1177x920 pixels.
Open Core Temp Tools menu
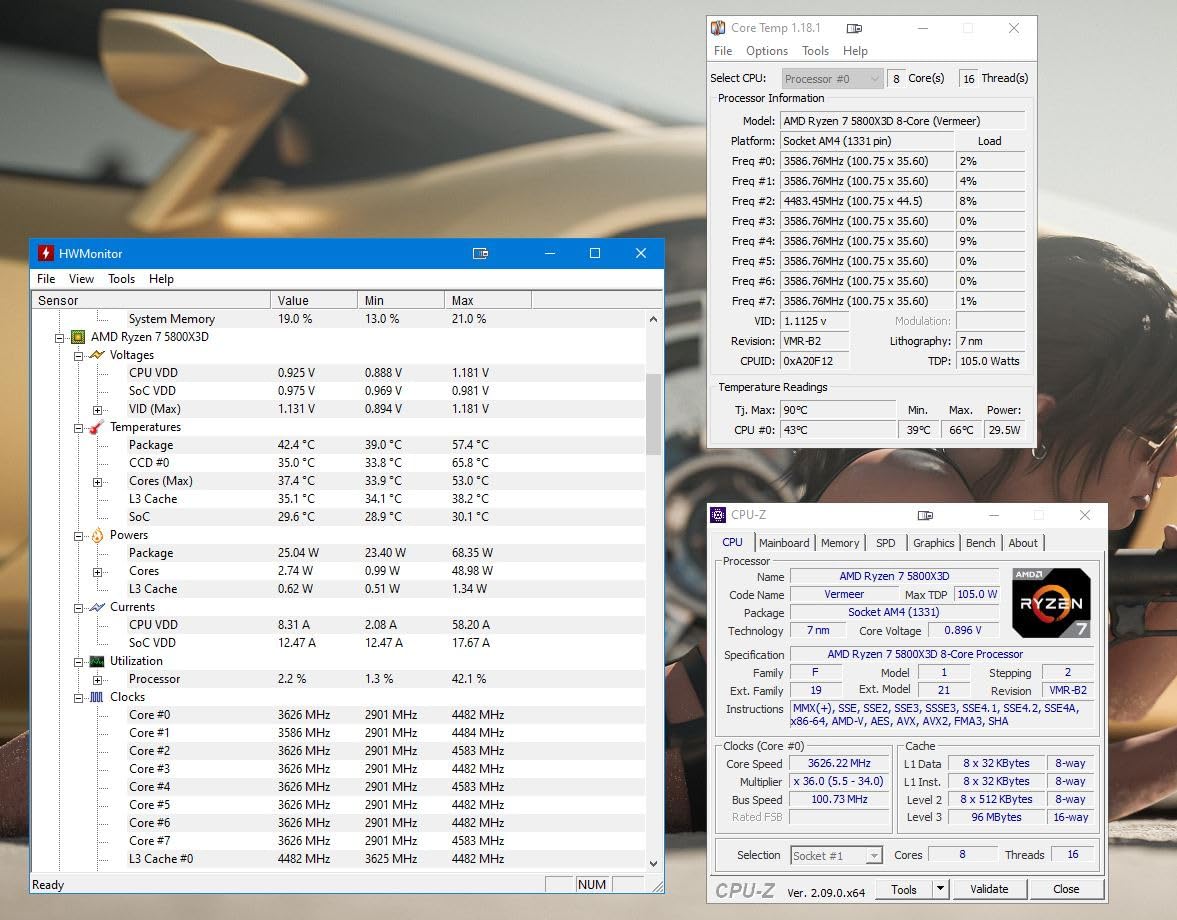tap(815, 50)
